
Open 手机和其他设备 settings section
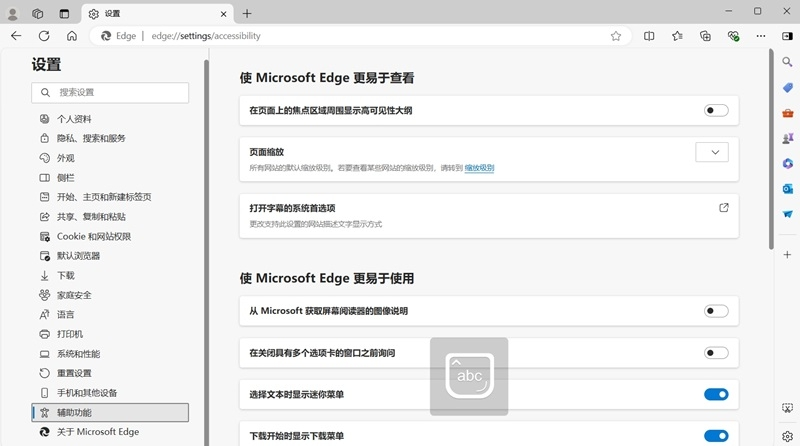click(110, 393)
